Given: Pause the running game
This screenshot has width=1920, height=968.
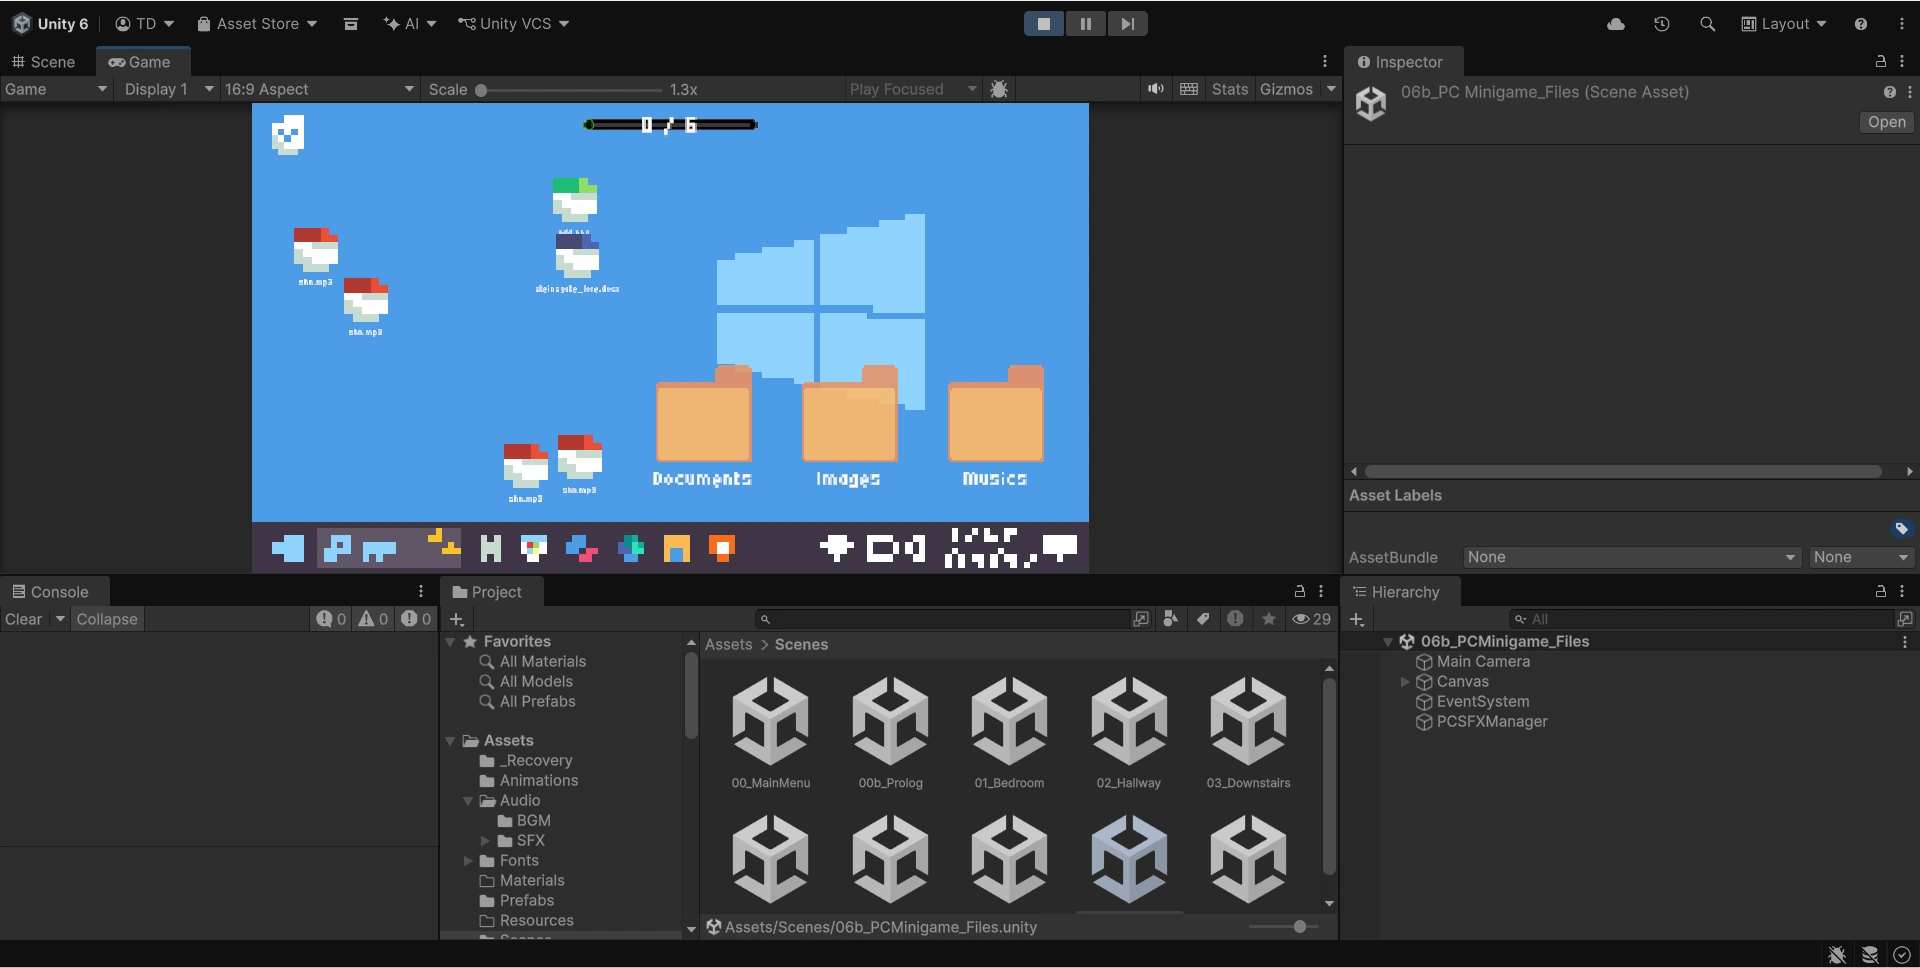Looking at the screenshot, I should pyautogui.click(x=1086, y=24).
